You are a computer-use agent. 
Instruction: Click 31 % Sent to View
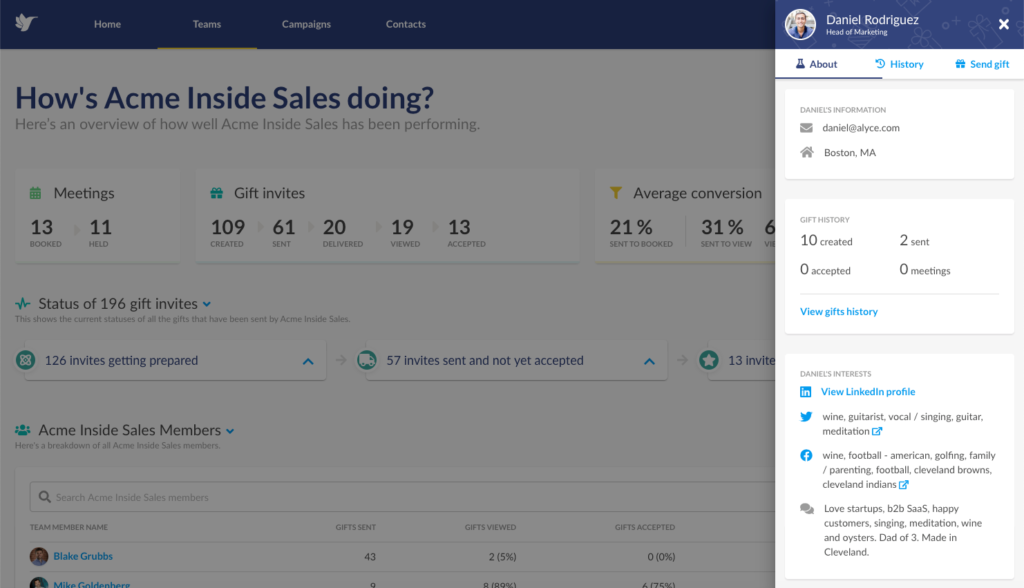coord(722,227)
